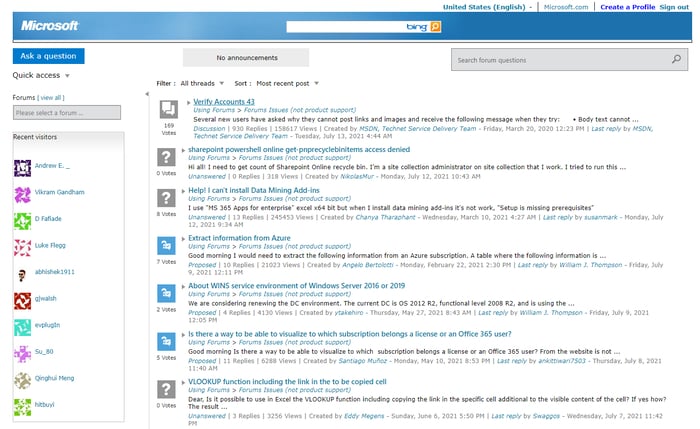Open abhishek1911 avatar image
The width and height of the screenshot is (700, 429).
22,275
